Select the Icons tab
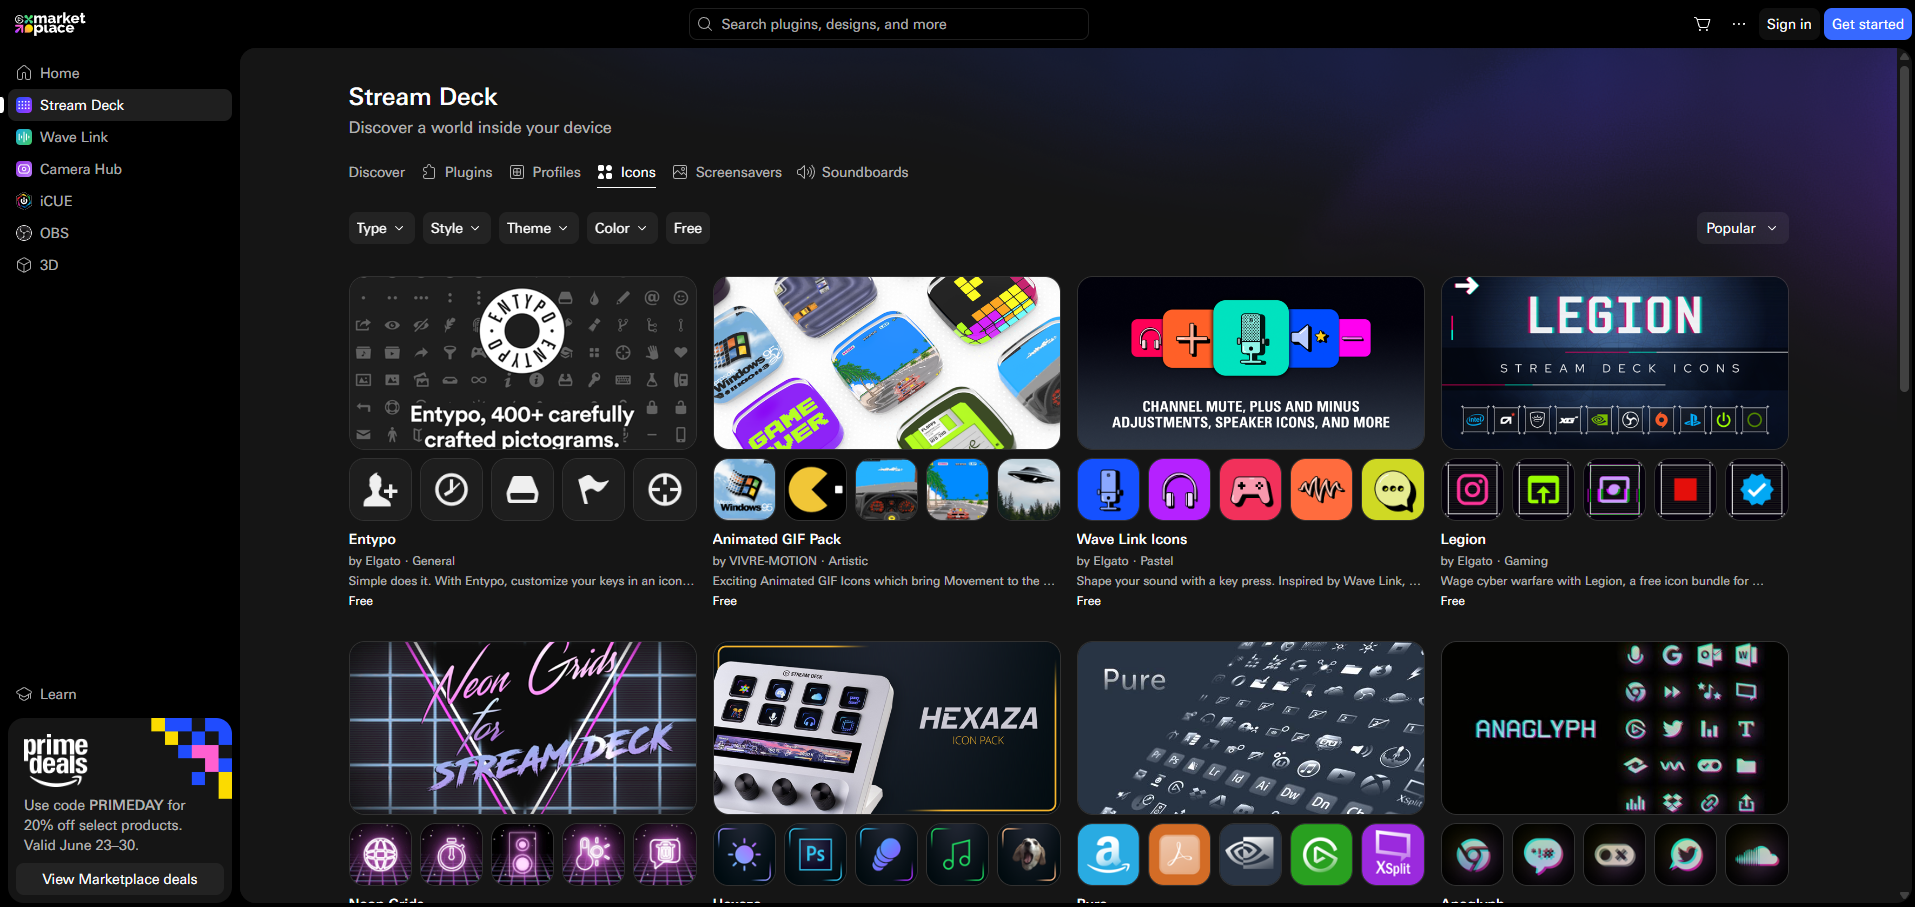 [627, 172]
